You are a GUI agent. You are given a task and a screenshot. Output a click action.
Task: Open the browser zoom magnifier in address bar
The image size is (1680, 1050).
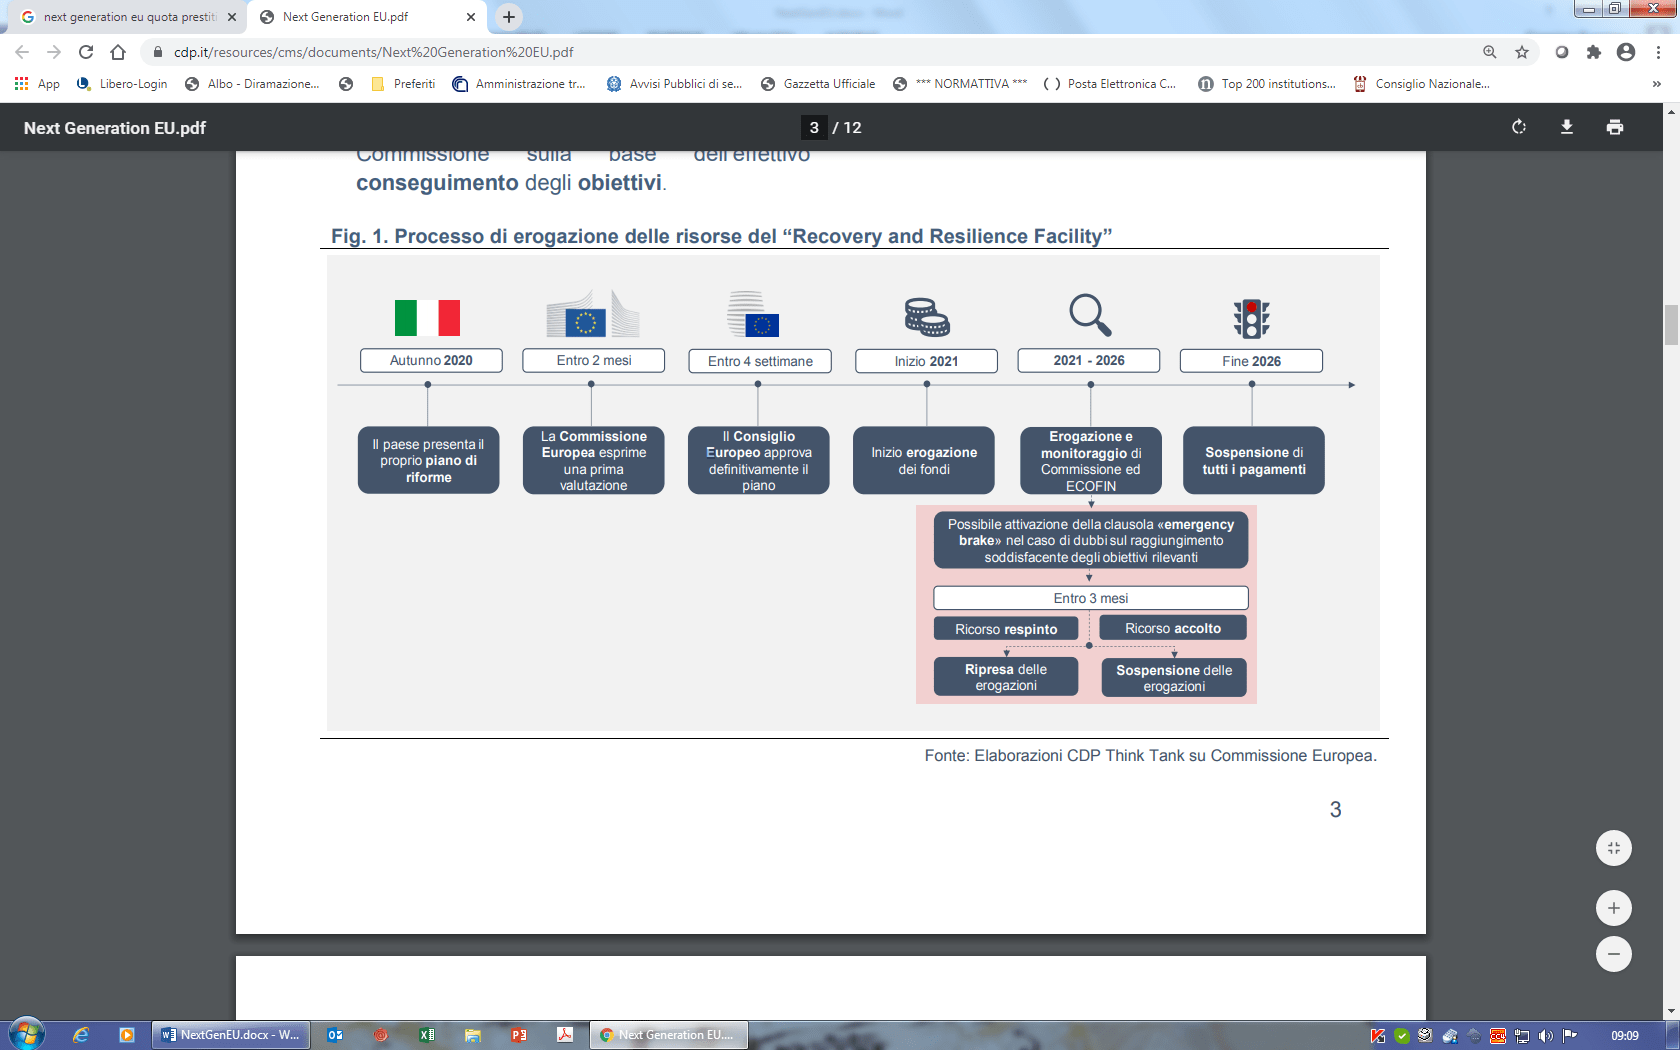click(1490, 52)
